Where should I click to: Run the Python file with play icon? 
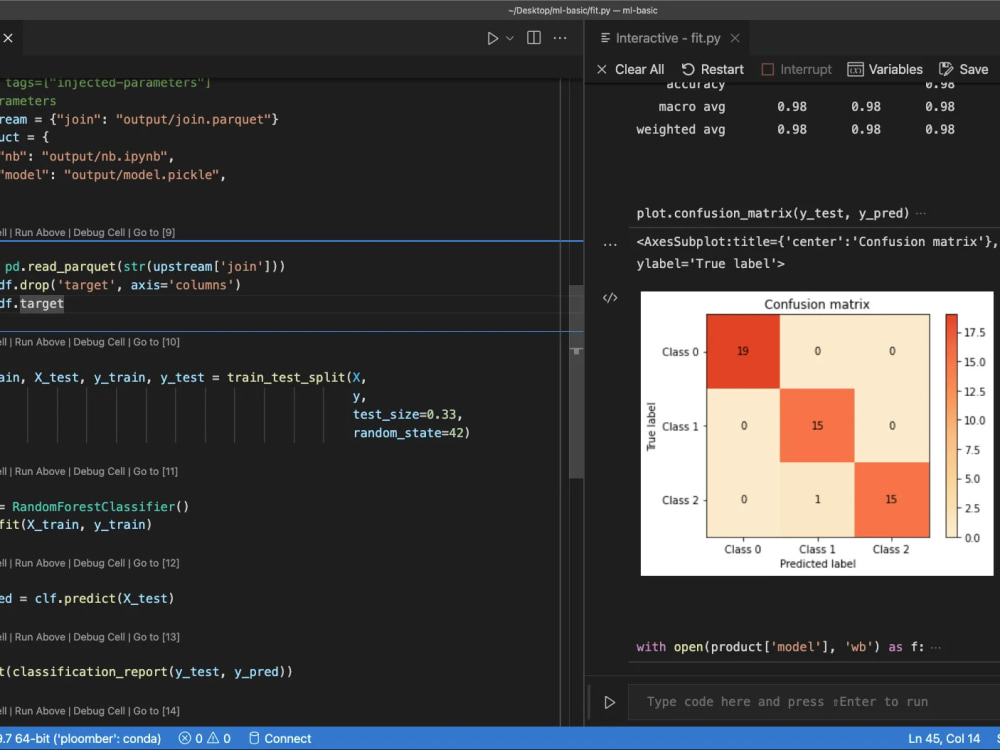pos(492,38)
